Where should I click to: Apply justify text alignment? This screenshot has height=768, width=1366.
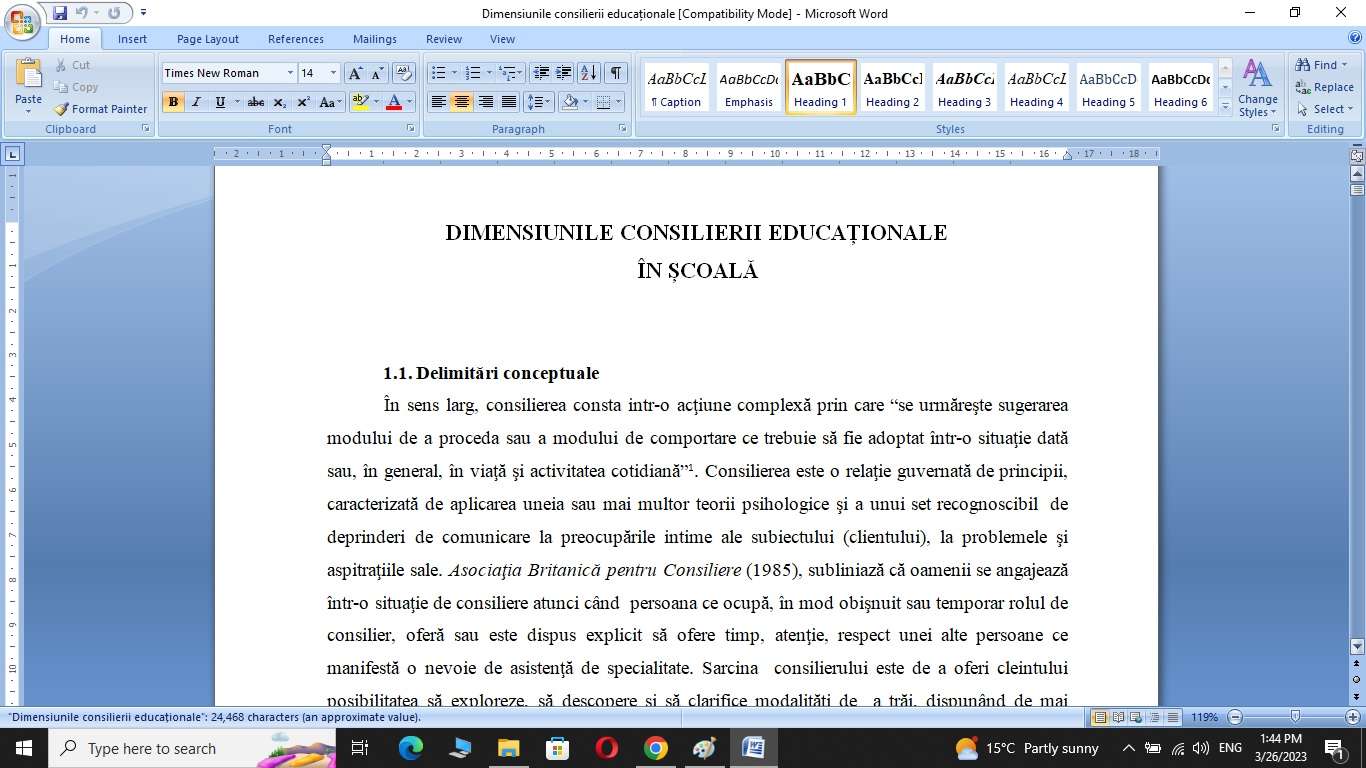(509, 102)
